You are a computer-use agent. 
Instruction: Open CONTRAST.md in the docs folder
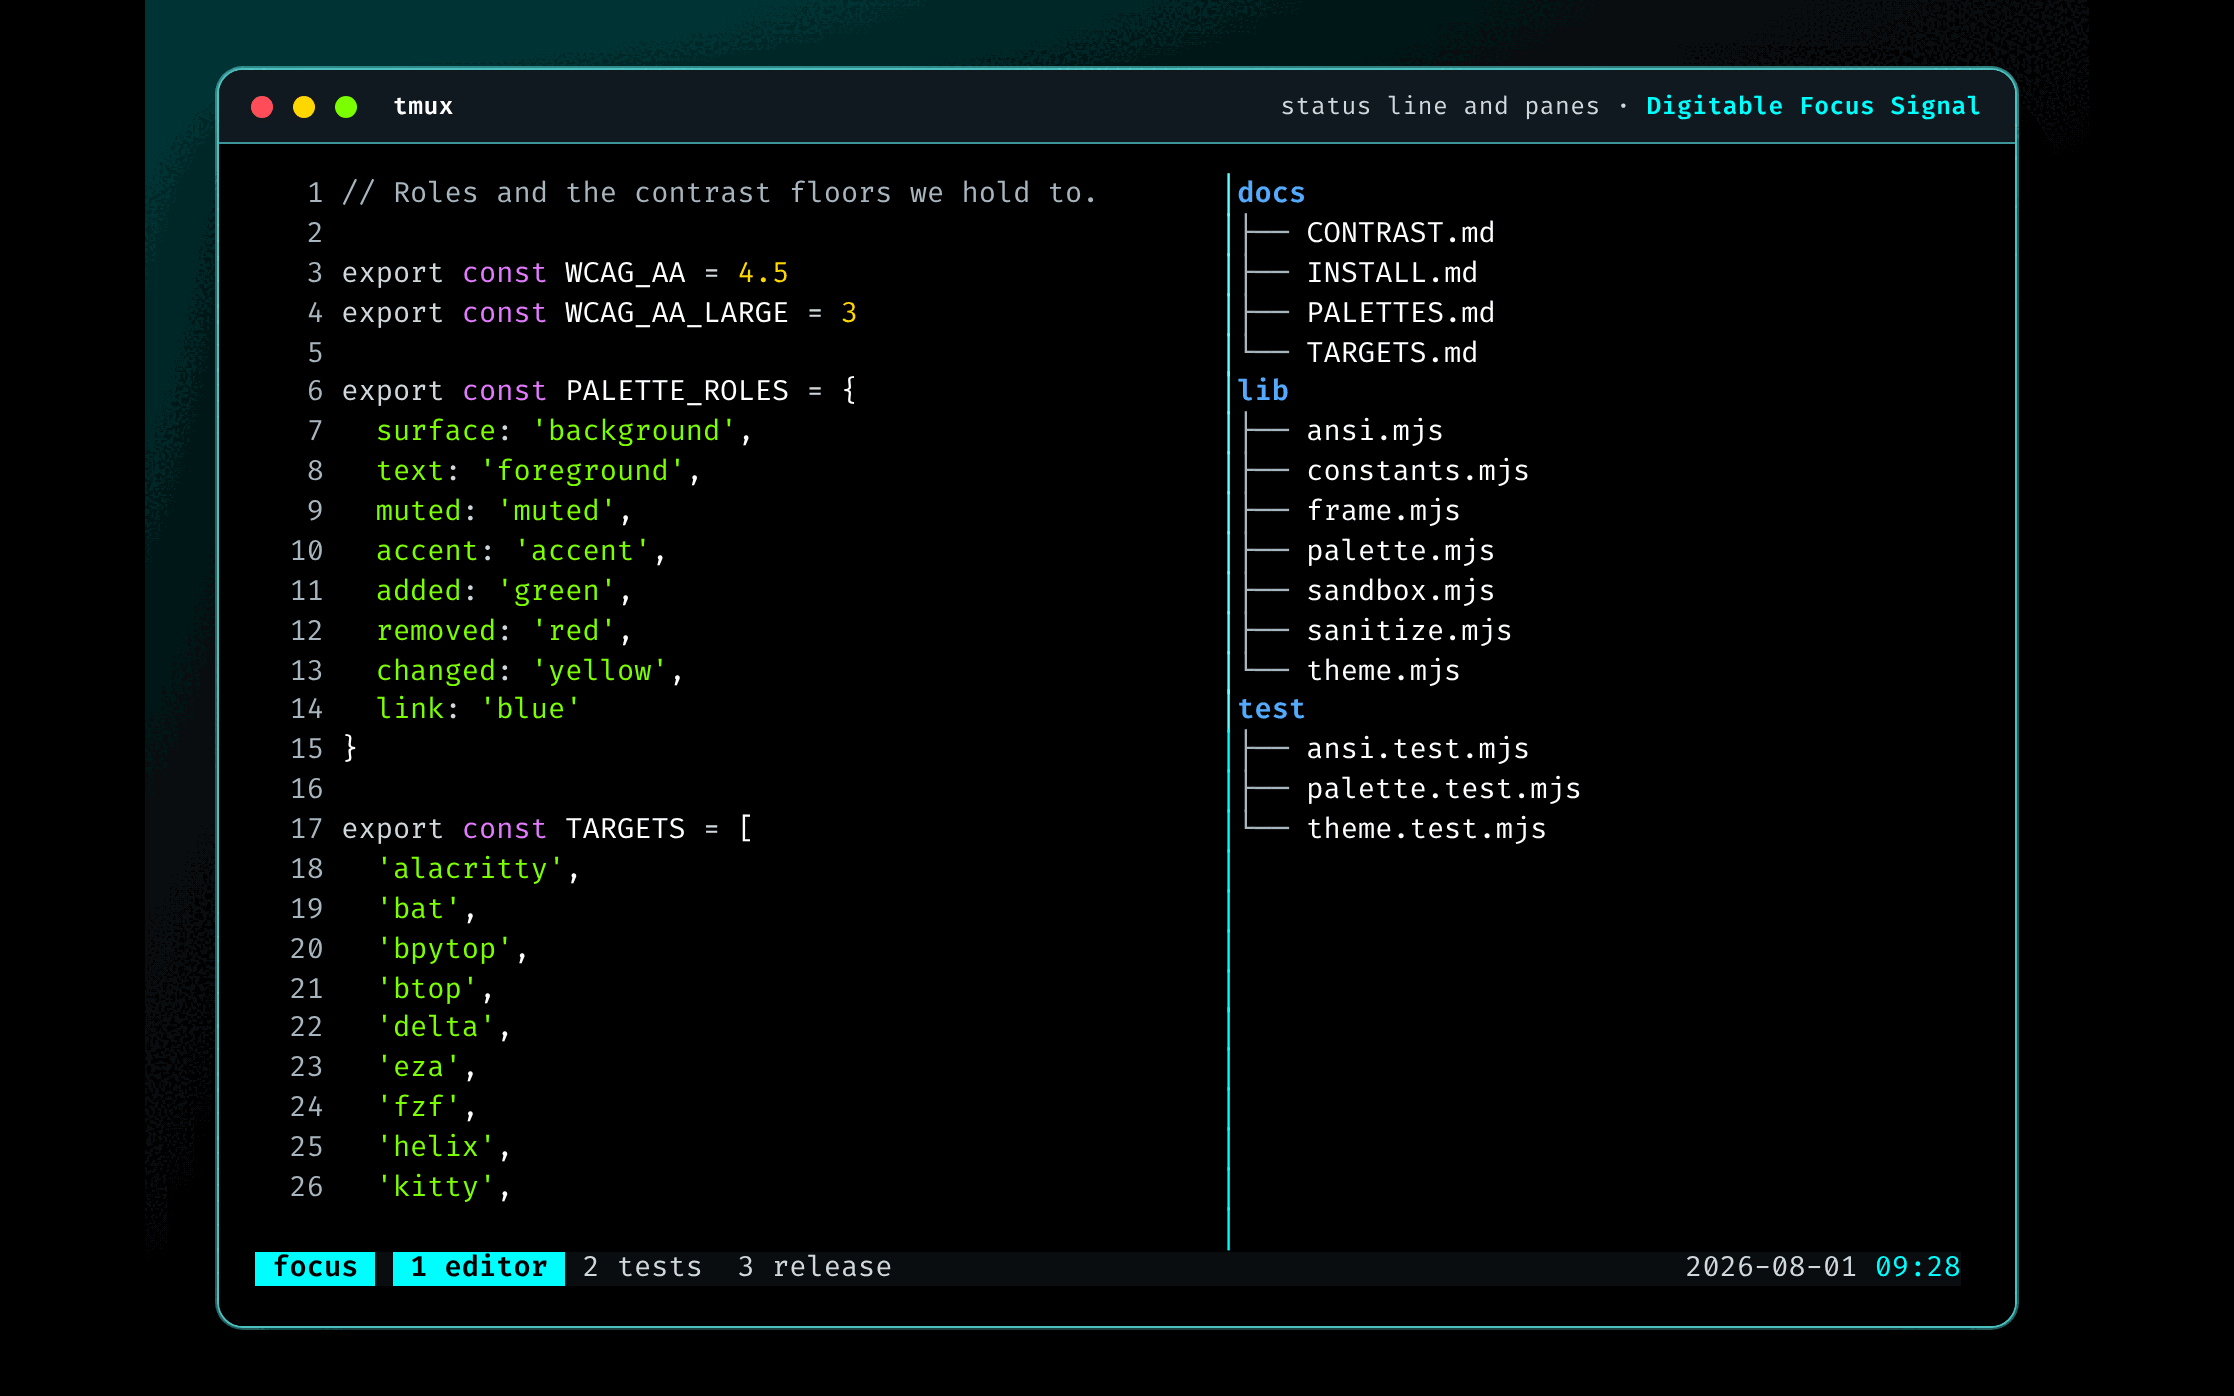click(1400, 232)
